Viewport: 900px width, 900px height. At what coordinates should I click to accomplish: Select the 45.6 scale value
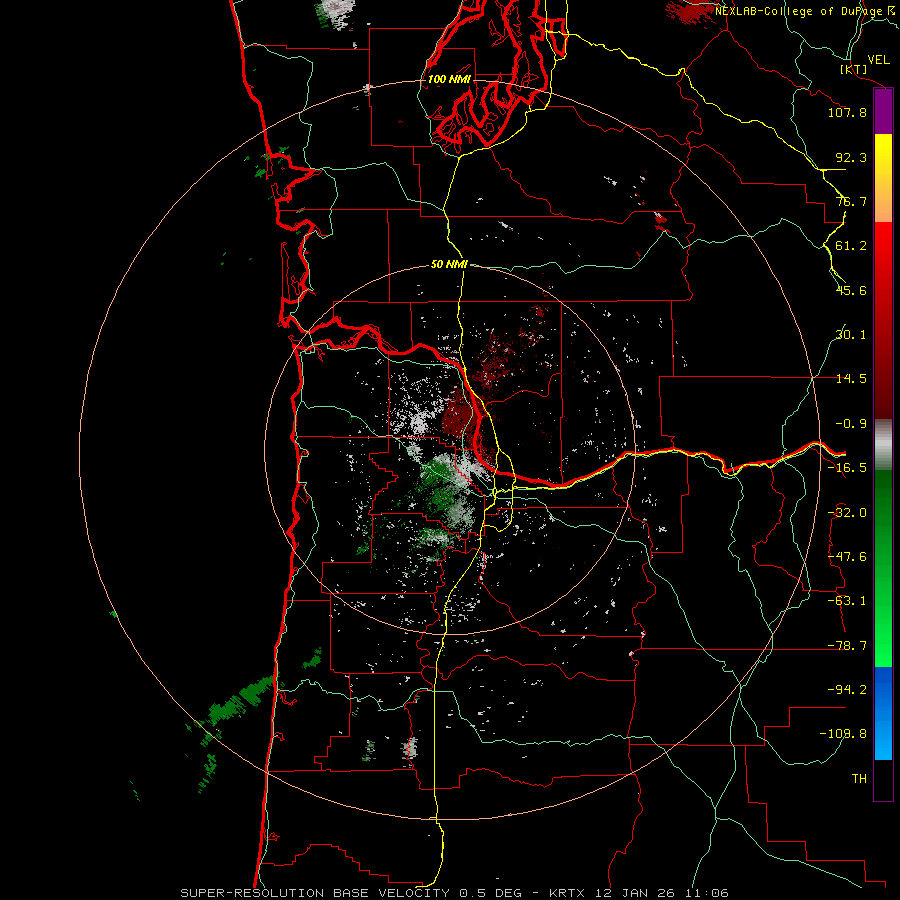click(851, 290)
